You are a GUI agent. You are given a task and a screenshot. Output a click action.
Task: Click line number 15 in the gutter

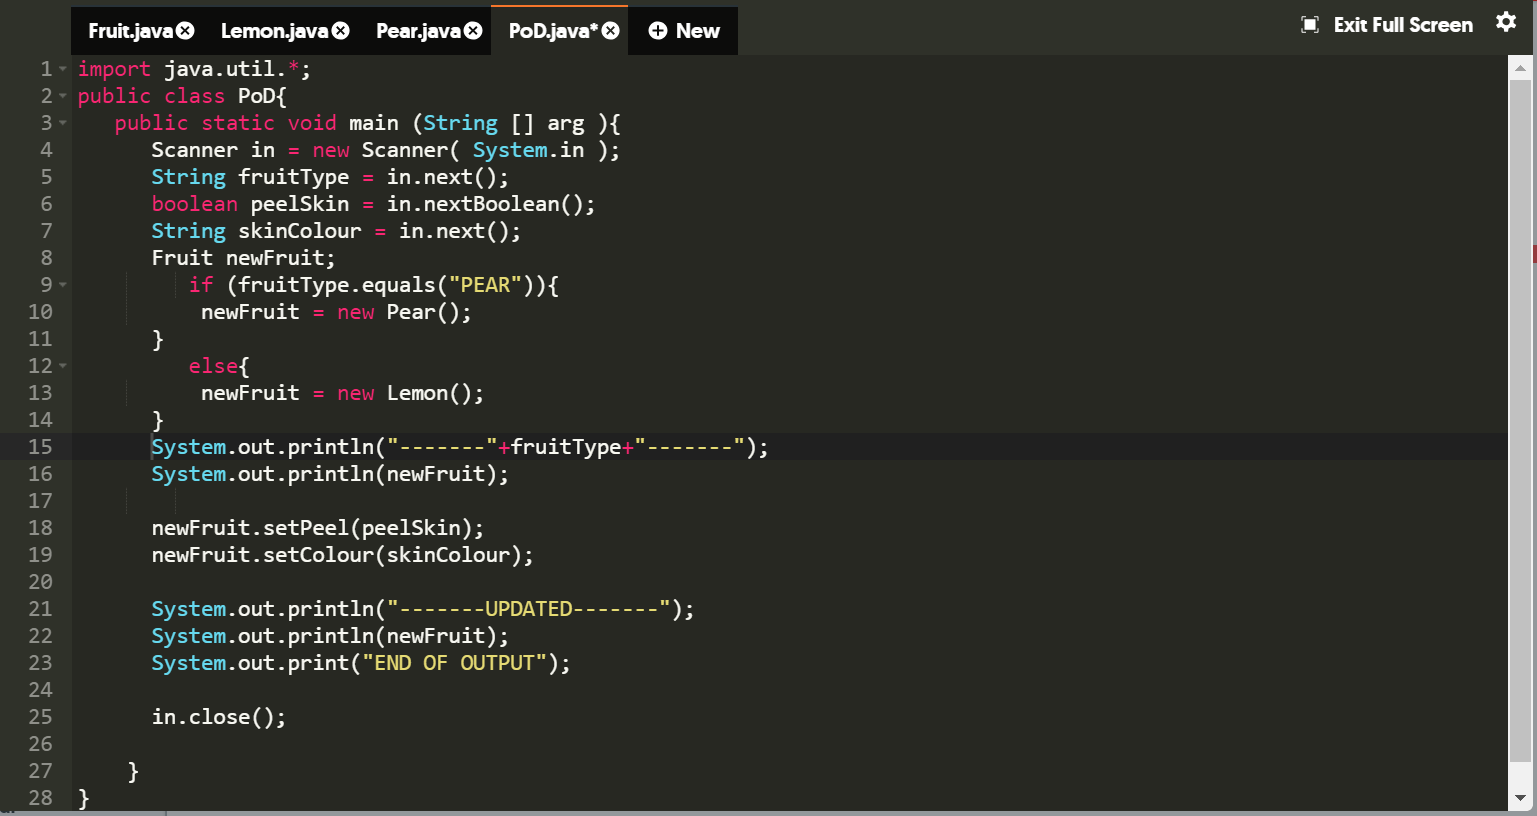(x=40, y=447)
